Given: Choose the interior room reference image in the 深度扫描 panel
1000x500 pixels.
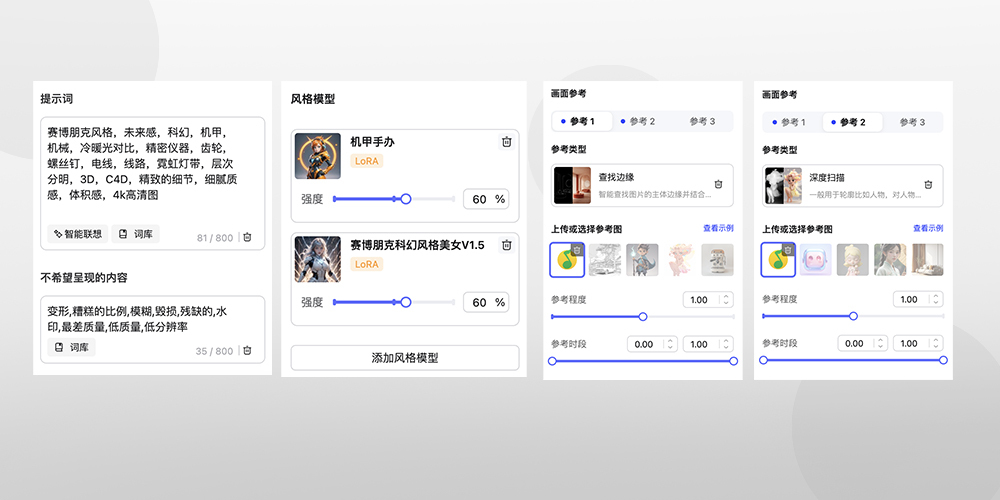Looking at the screenshot, I should click(x=928, y=260).
